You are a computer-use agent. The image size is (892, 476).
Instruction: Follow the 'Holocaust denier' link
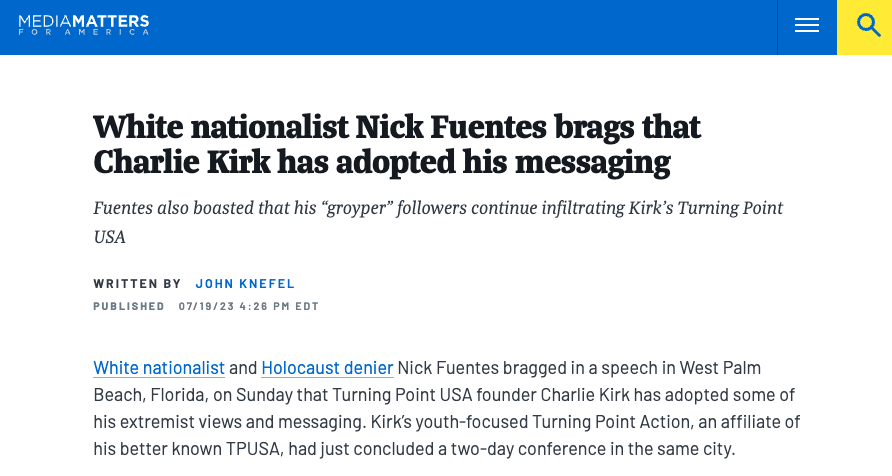327,368
